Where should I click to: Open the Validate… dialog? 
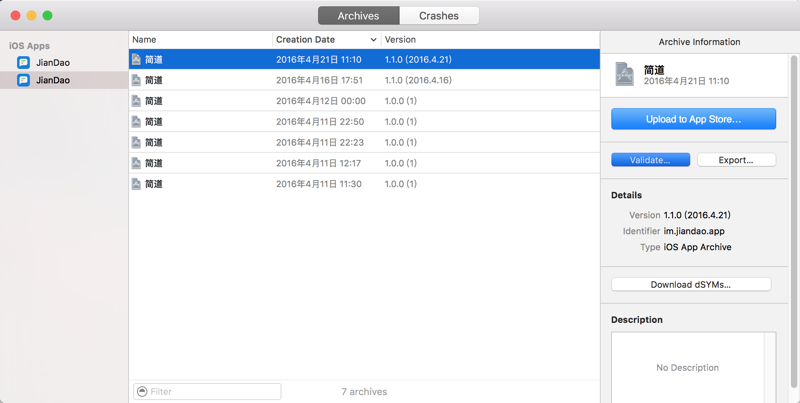(651, 160)
